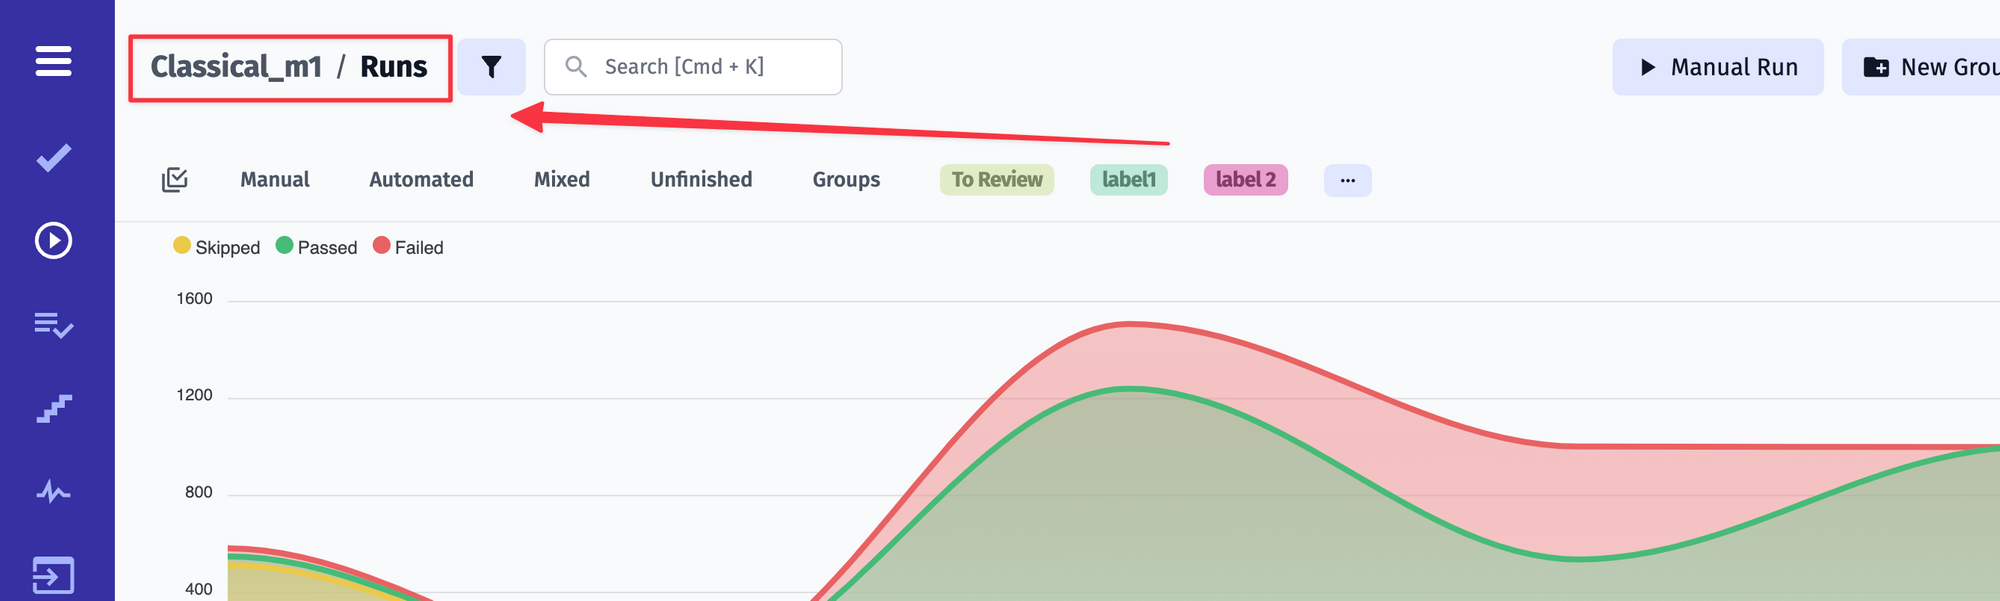Image resolution: width=2000 pixels, height=601 pixels.
Task: Open the hamburger menu in sidebar
Action: coord(53,61)
